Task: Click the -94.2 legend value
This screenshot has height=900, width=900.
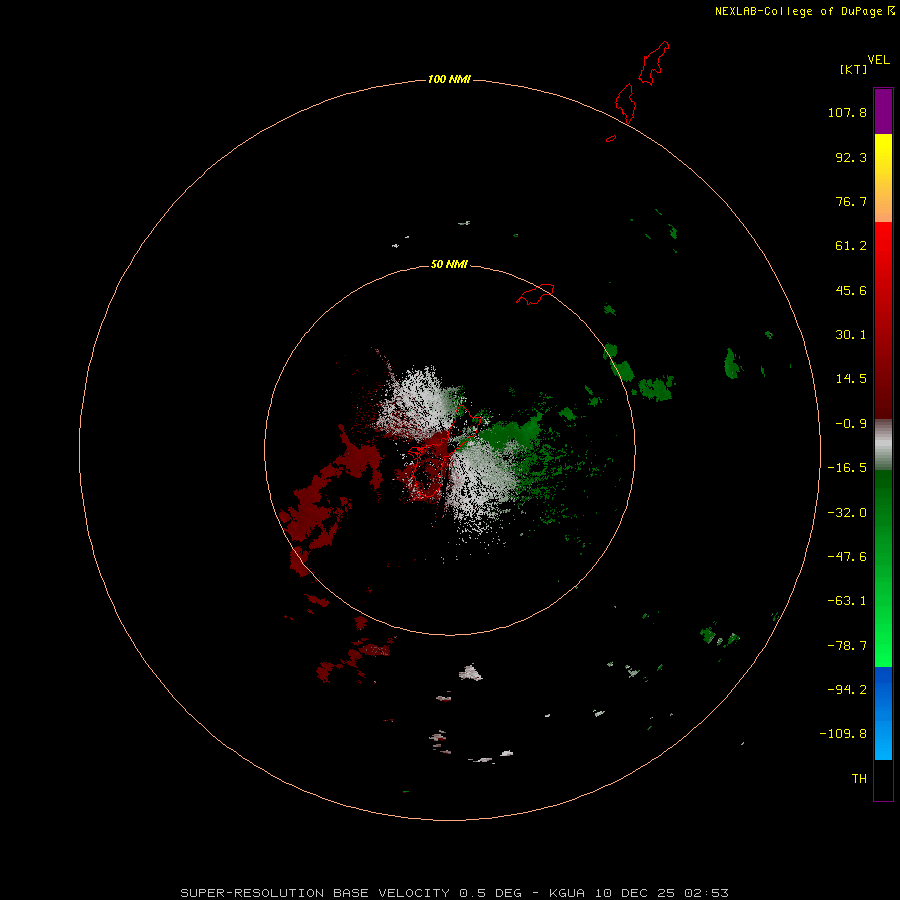Action: pyautogui.click(x=847, y=689)
